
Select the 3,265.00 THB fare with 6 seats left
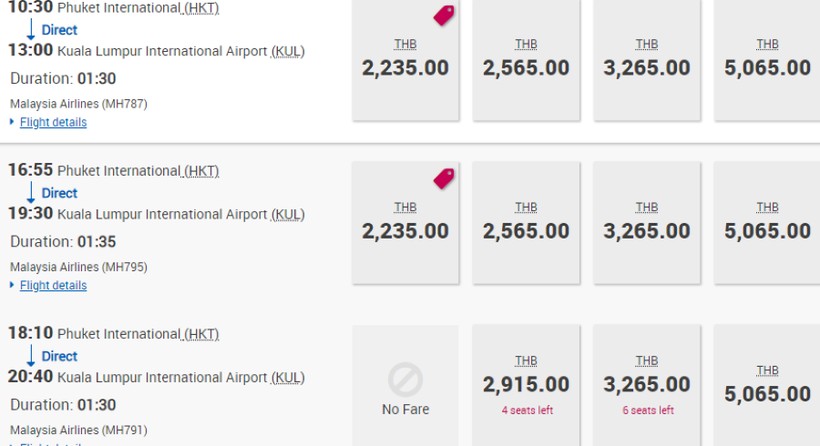647,386
